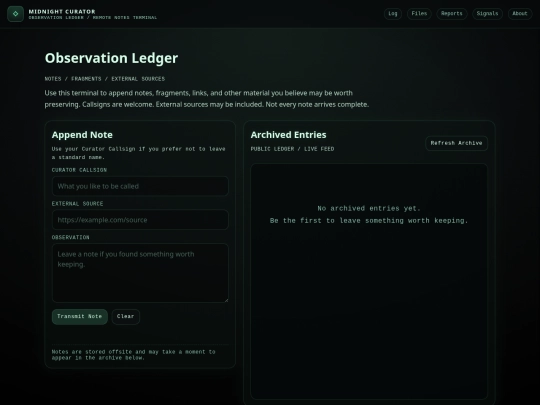Click the Midnight Curator title text
Screen dimensions: 540x405
pos(62,11)
